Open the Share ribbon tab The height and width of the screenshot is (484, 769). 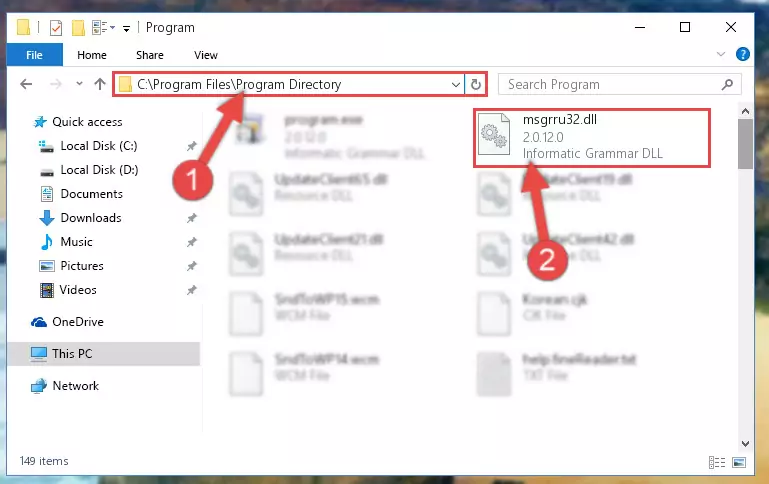pos(150,55)
